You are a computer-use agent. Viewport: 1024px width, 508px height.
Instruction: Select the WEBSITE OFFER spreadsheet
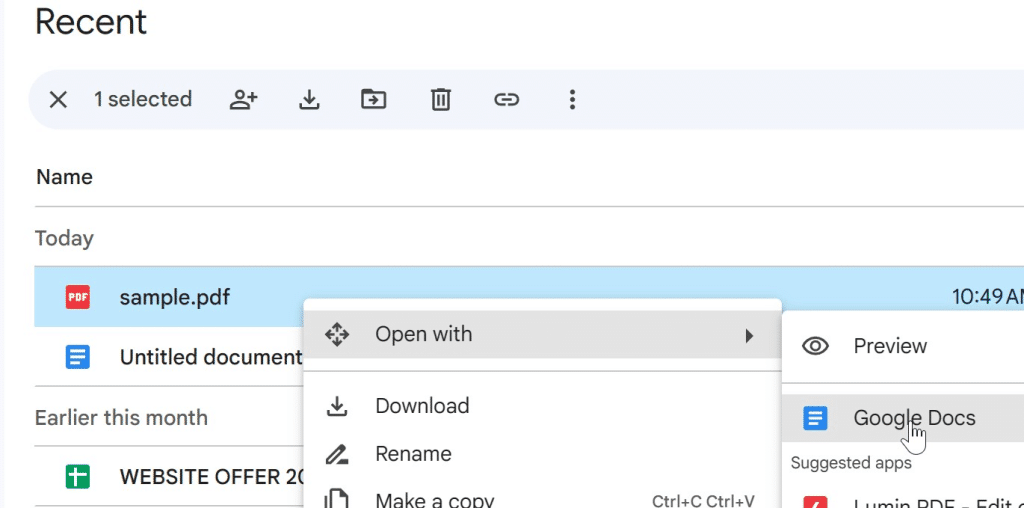[x=210, y=477]
